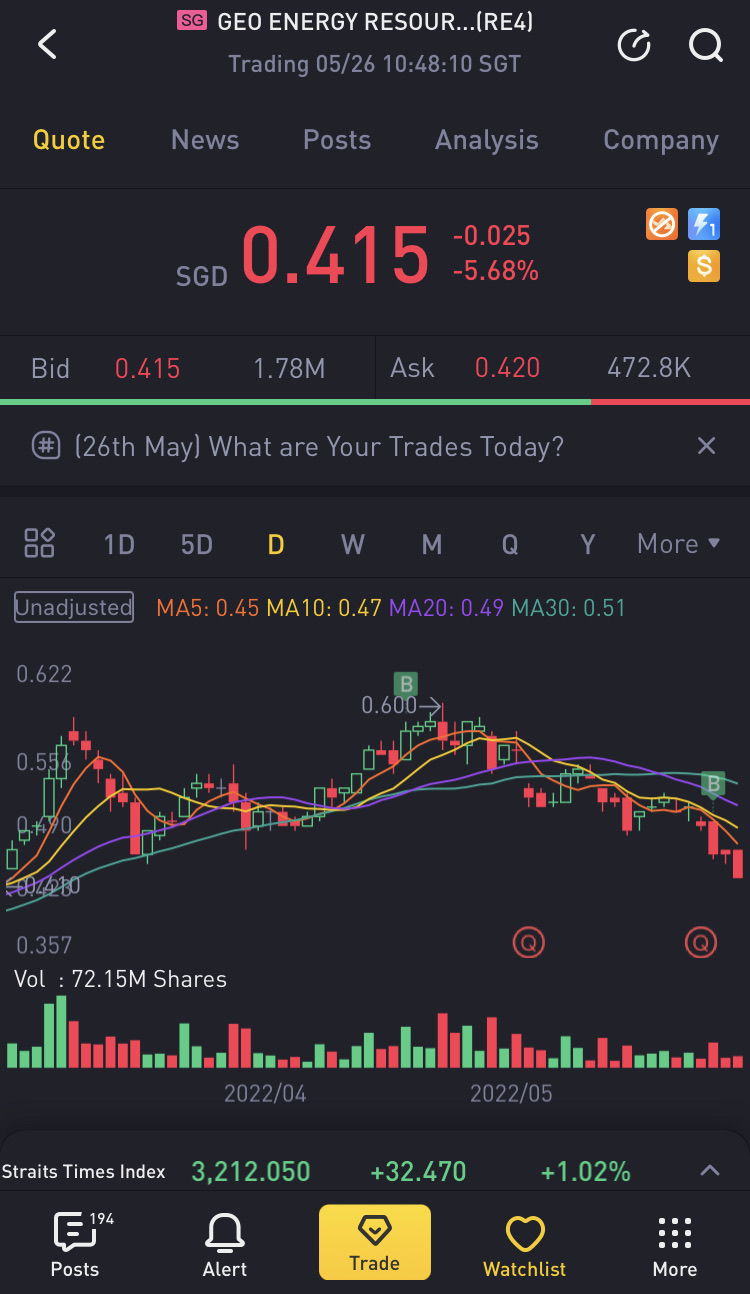750x1294 pixels.
Task: Tap the green B marker near 0.600
Action: (x=405, y=684)
